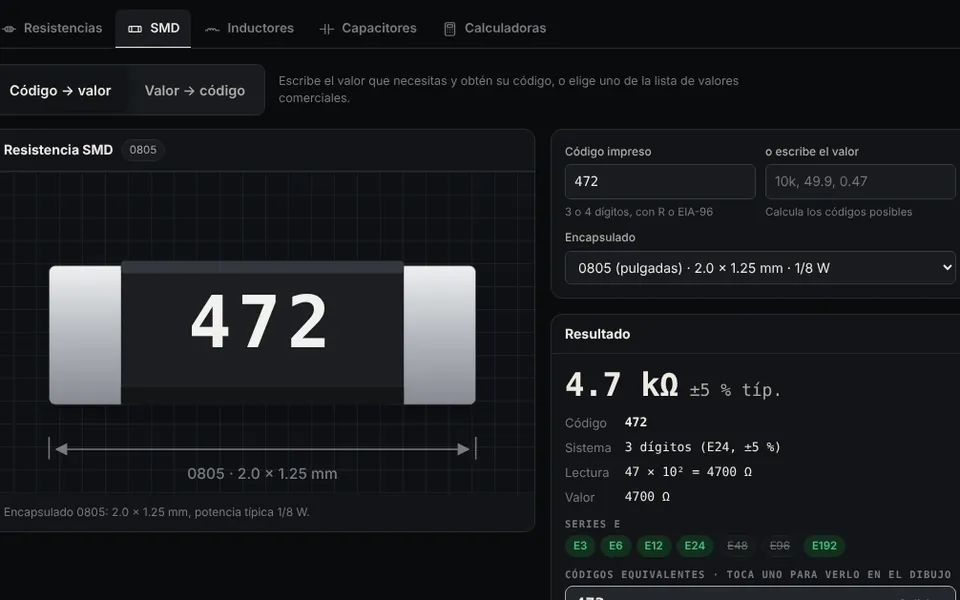Image resolution: width=960 pixels, height=600 pixels.
Task: Click the E6 series badge
Action: pos(615,546)
